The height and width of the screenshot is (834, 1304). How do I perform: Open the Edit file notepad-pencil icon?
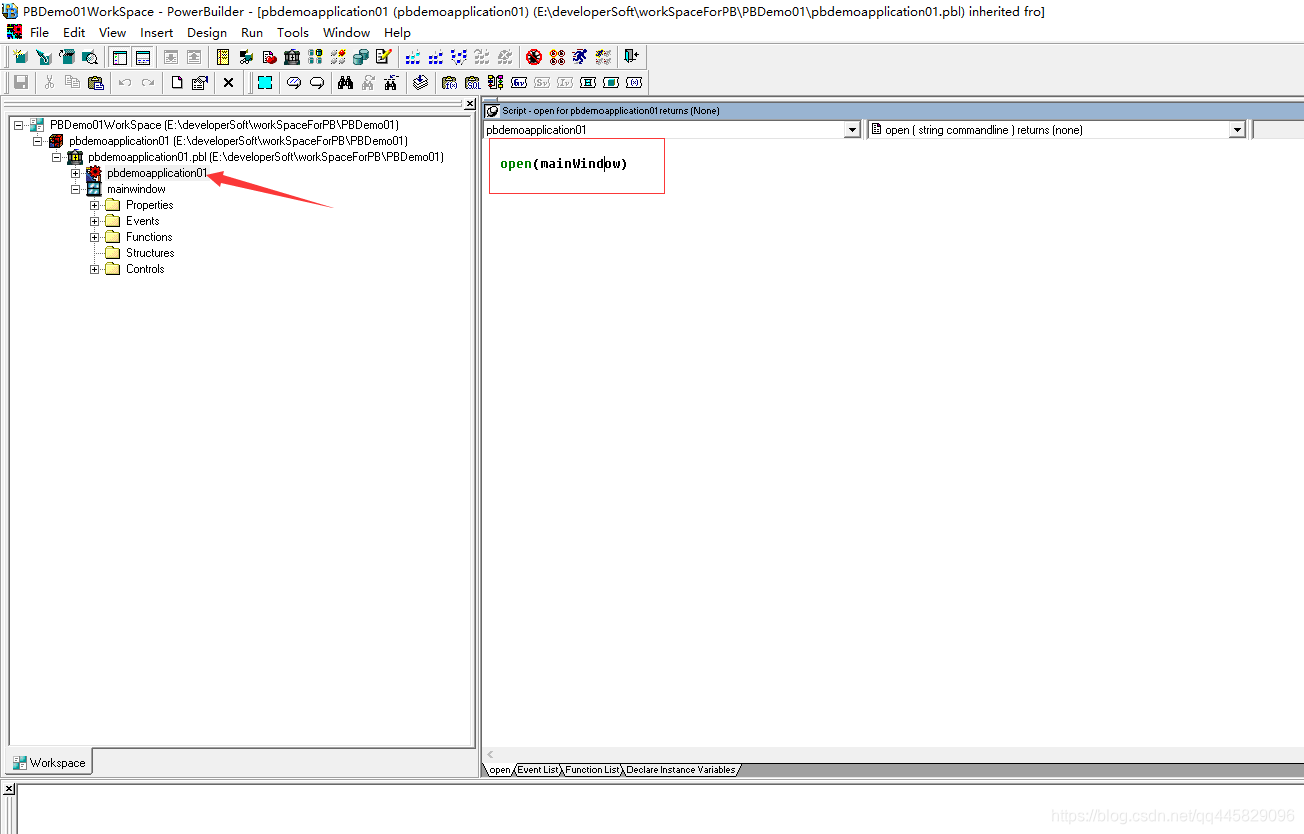[384, 57]
